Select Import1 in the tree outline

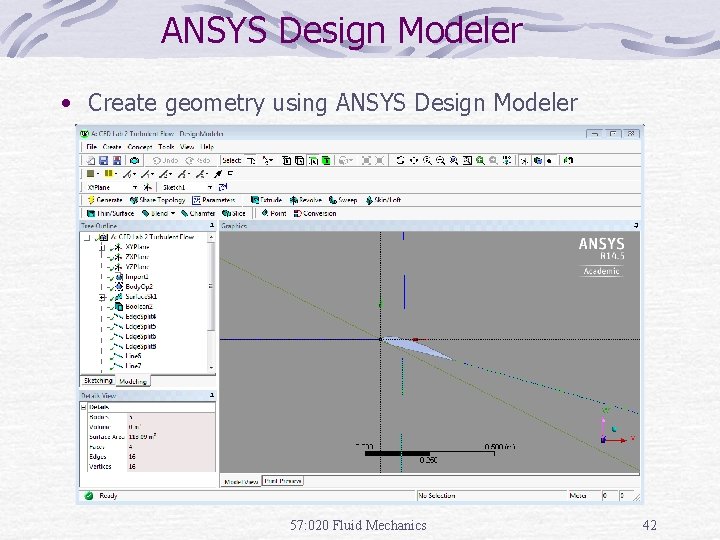[136, 277]
